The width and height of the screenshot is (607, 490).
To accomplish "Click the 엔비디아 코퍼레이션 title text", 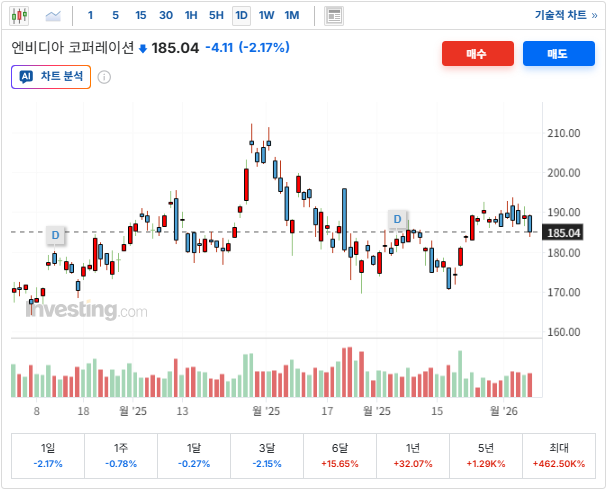I will pos(72,48).
